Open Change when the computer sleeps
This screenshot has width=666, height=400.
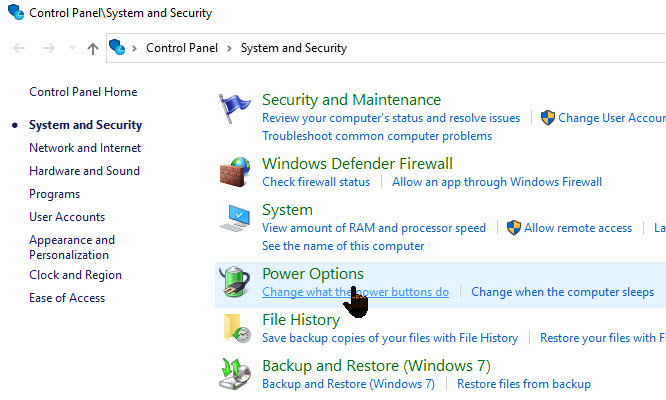(x=562, y=292)
